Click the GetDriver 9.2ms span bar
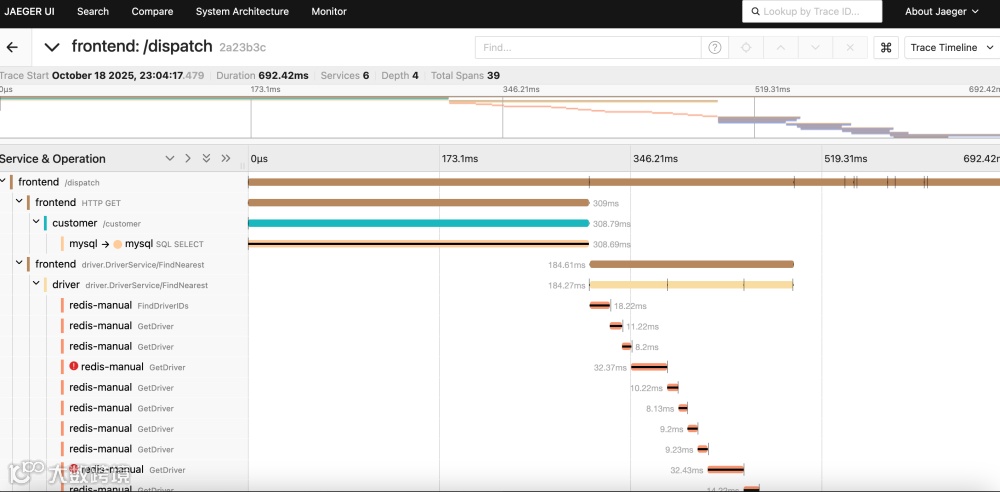This screenshot has width=1000, height=492. click(693, 429)
